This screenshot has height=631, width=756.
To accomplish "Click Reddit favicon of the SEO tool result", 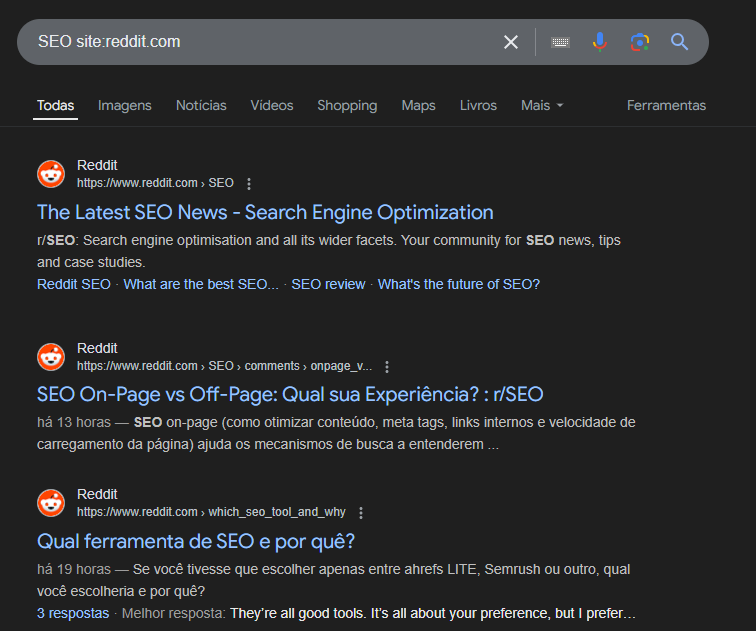I will click(51, 503).
